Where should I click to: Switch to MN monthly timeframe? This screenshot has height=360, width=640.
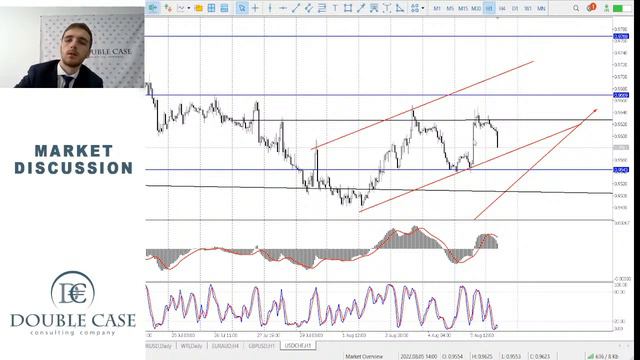[541, 8]
